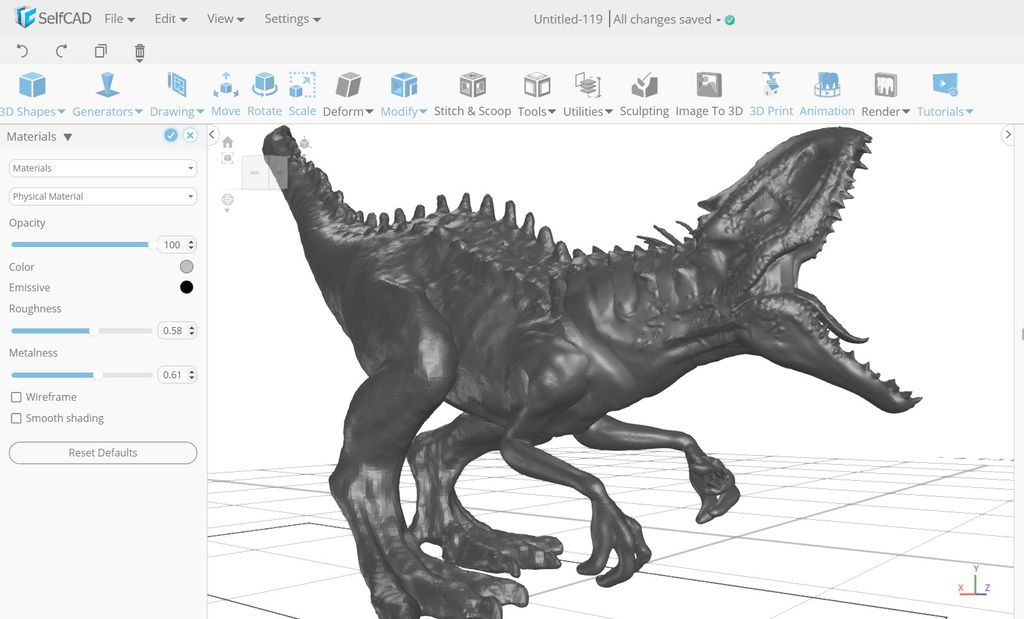Open the Stitch & Scoop tool
1024x619 pixels.
click(472, 95)
